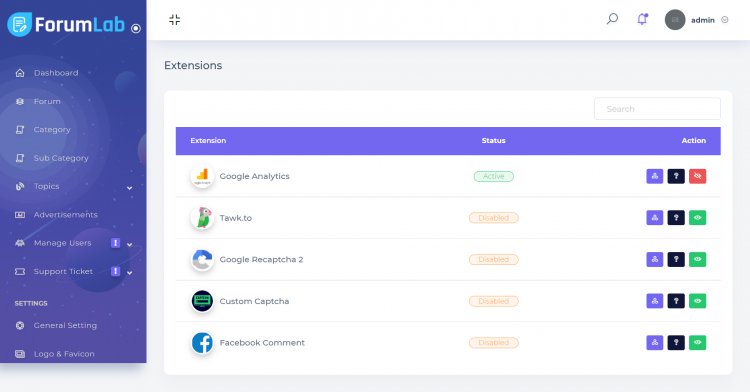Click the Advertisements sidebar icon
The image size is (750, 392).
20,215
